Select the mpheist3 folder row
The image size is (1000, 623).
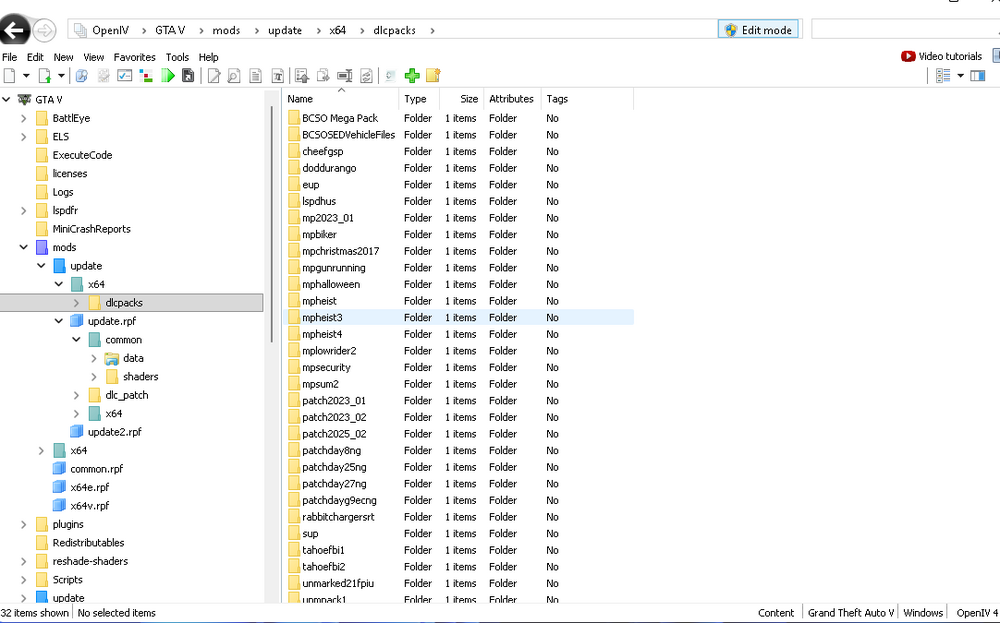click(458, 318)
